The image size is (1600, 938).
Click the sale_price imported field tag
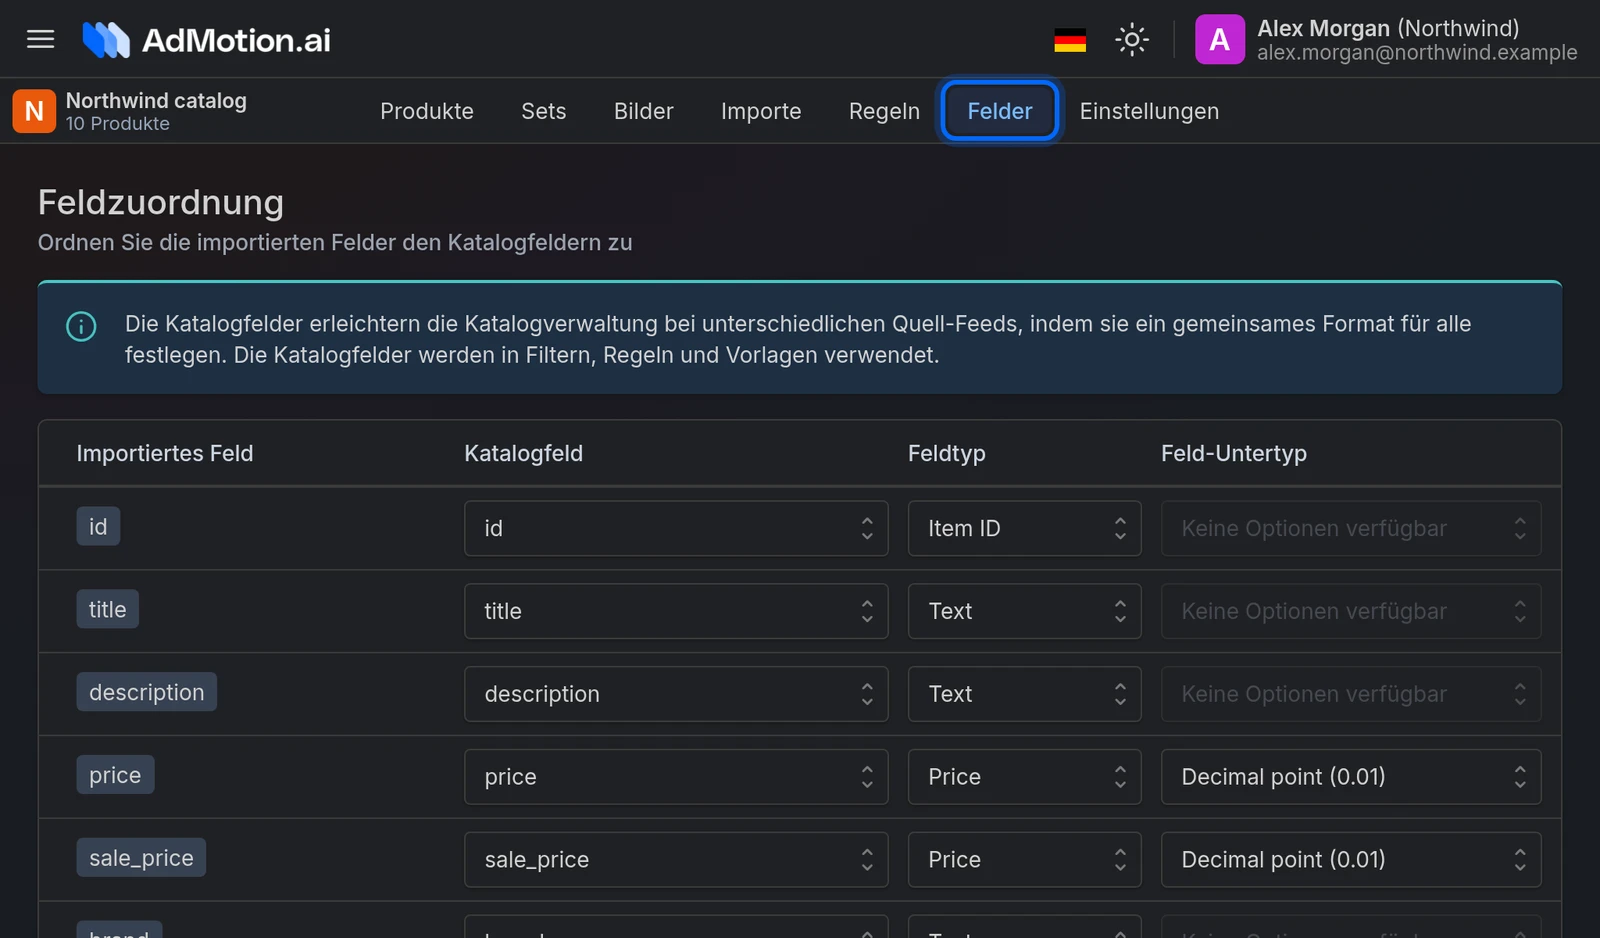141,858
